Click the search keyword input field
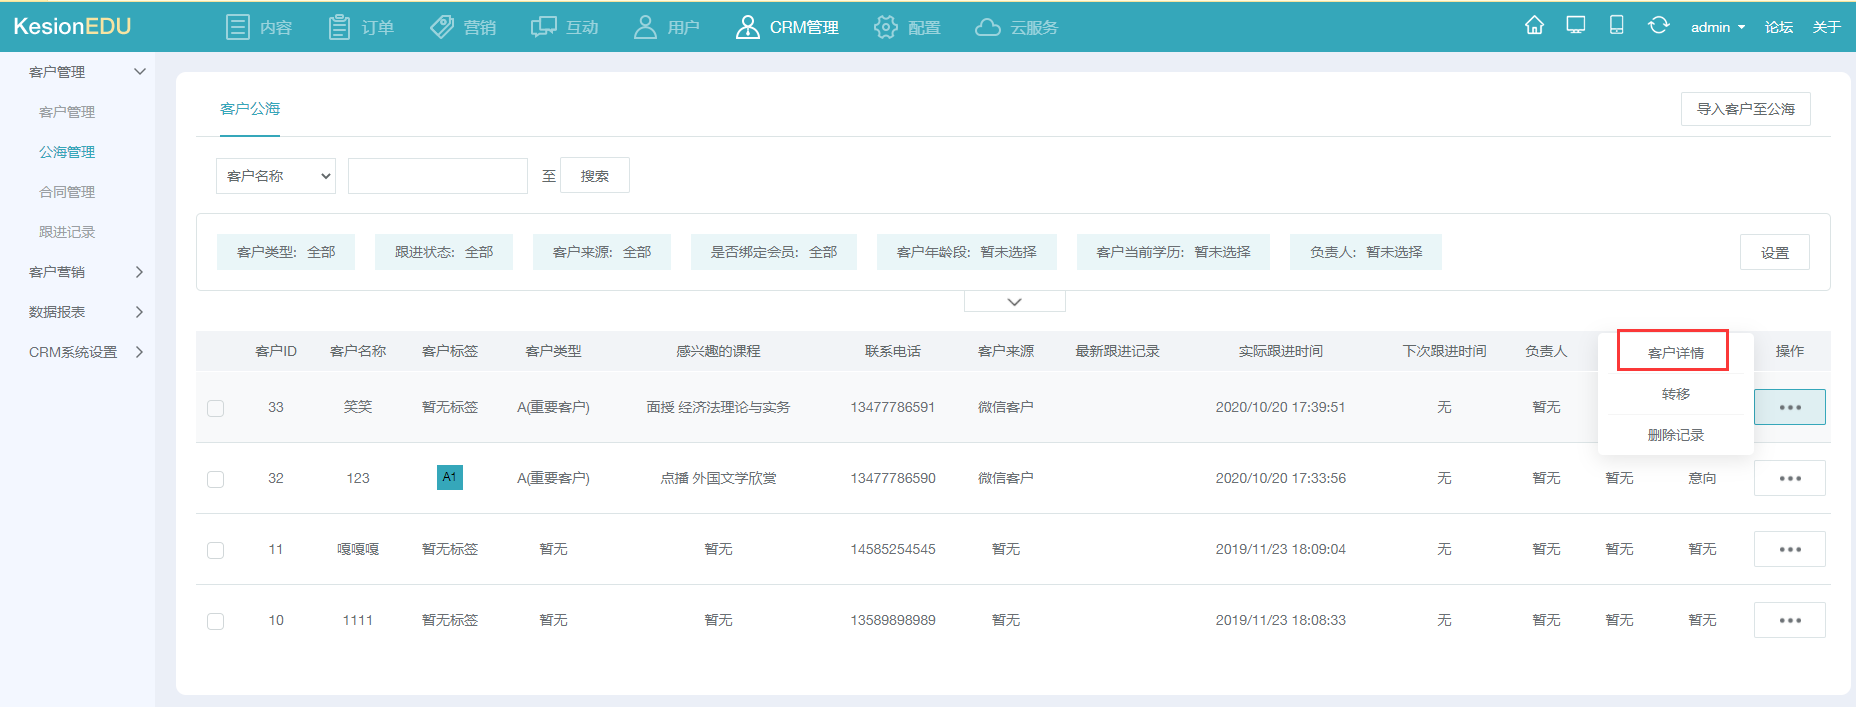 (x=438, y=176)
